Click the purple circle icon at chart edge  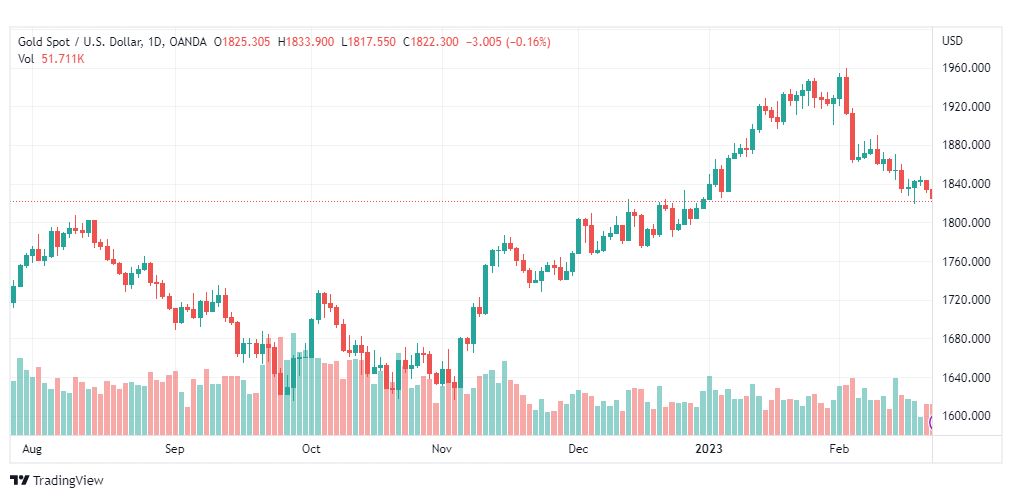931,423
